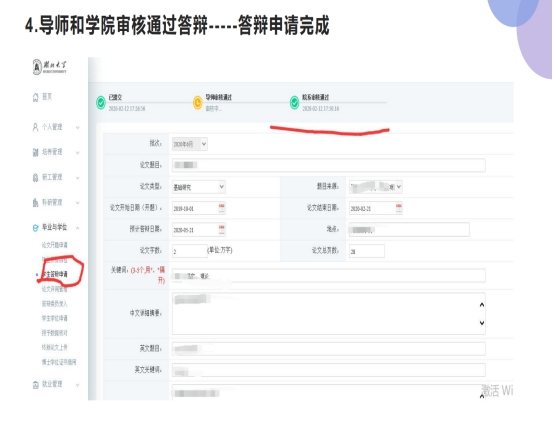
Task: Select 学生答辩申请 in sidebar submenu
Action: pos(55,274)
